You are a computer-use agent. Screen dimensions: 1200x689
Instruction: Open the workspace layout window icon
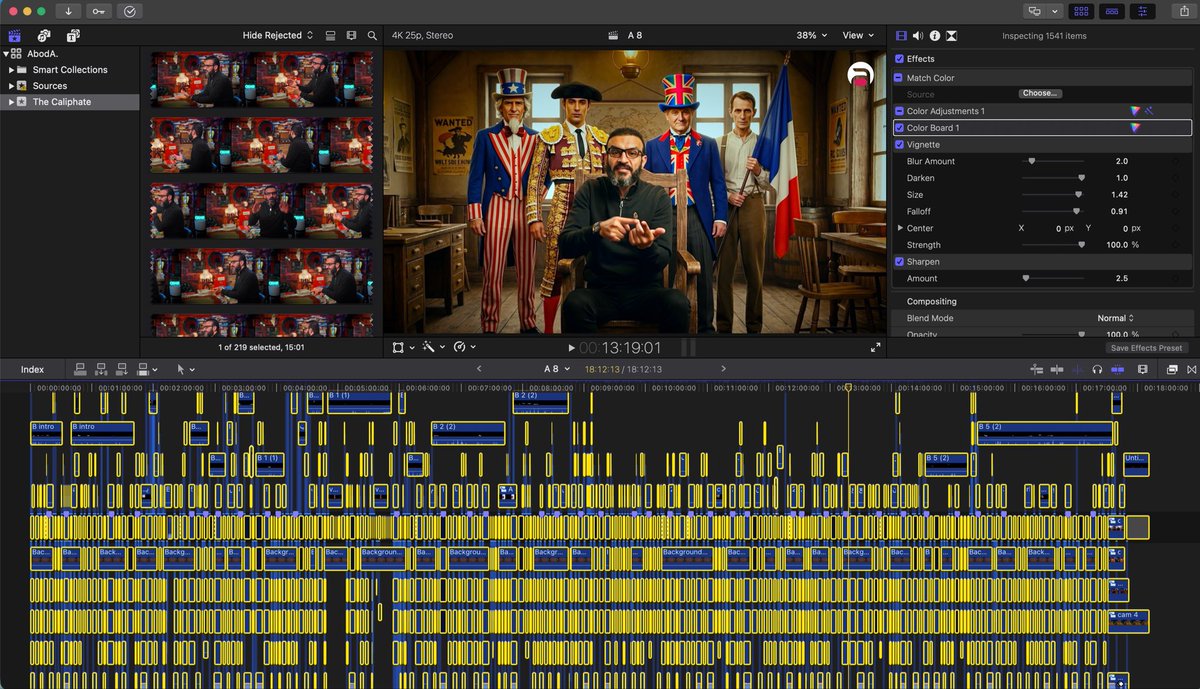click(x=1034, y=11)
